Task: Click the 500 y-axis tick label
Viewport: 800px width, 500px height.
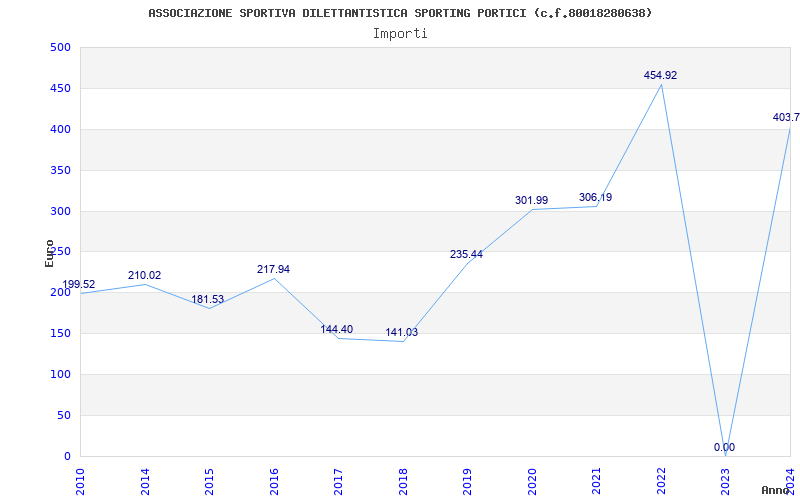Action: point(60,47)
